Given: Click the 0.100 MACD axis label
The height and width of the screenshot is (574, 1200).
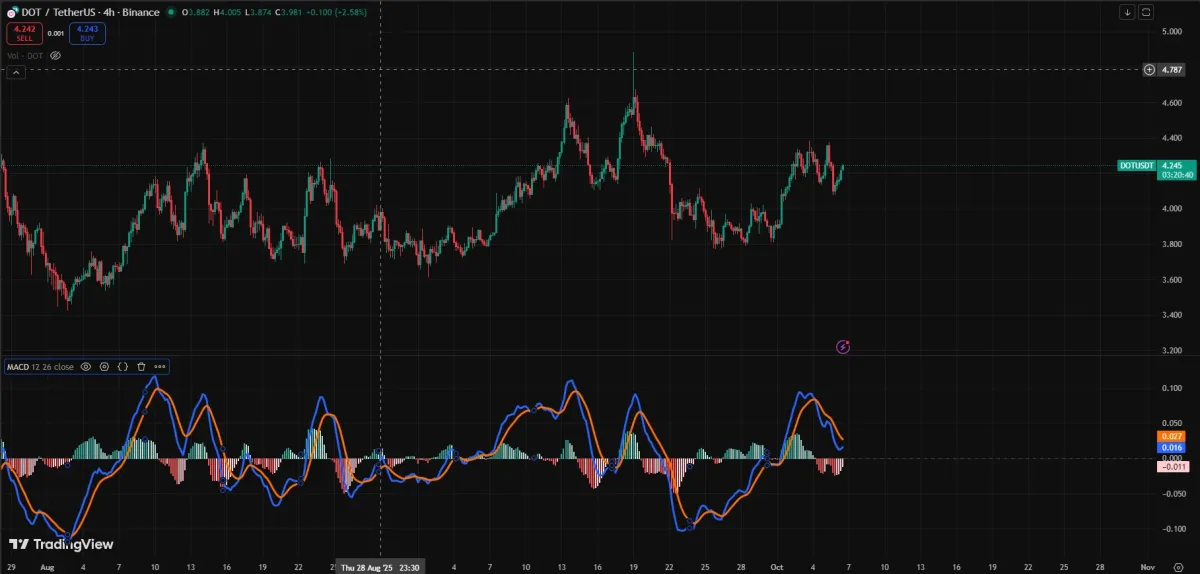Looking at the screenshot, I should click(x=1173, y=387).
